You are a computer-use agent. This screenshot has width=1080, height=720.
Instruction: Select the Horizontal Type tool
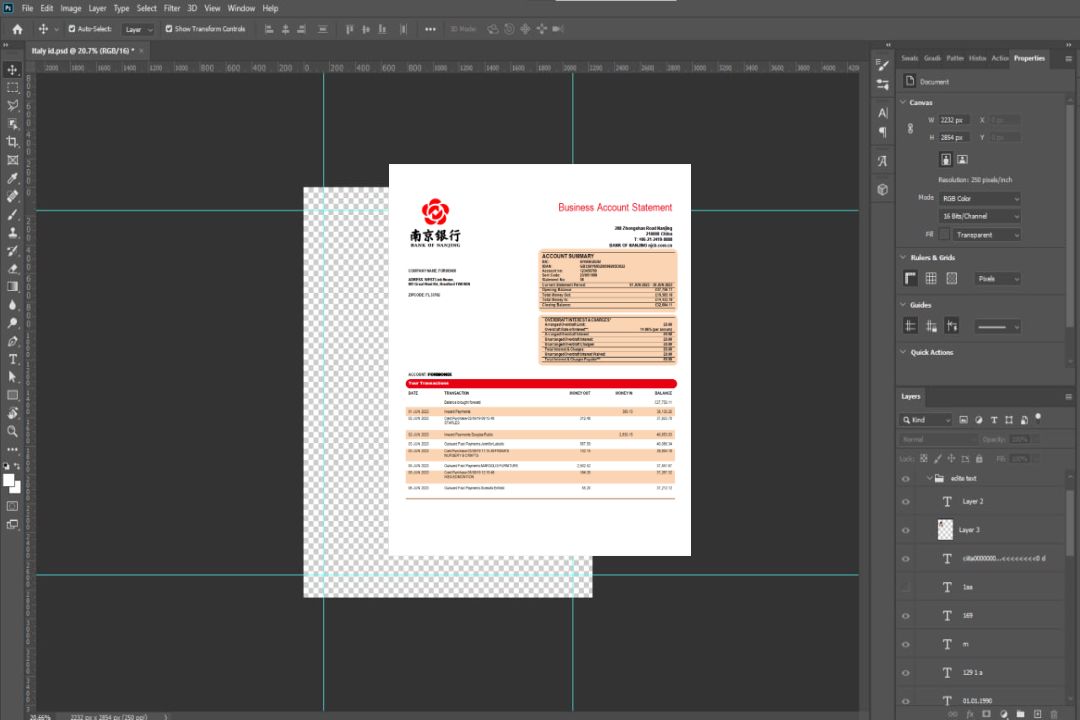click(x=12, y=359)
